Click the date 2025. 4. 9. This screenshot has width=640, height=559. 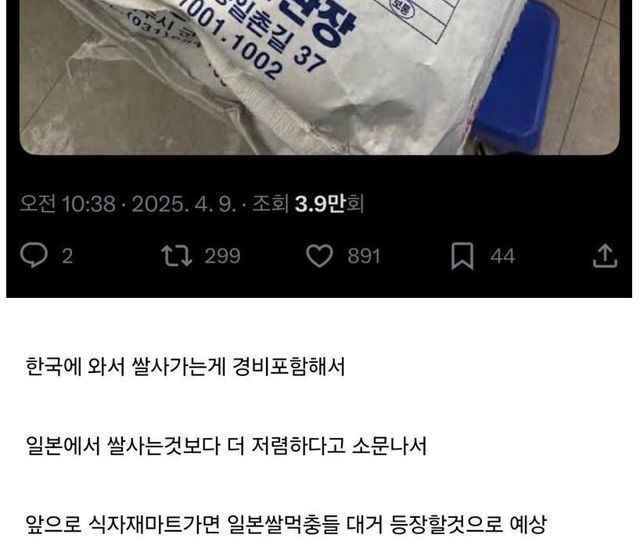click(x=184, y=203)
